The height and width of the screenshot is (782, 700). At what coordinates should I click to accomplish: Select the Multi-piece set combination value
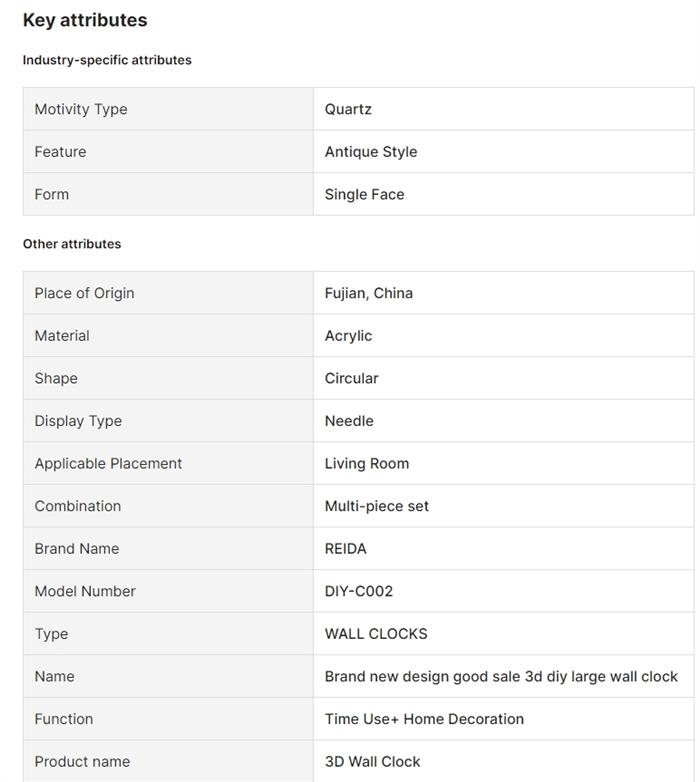click(376, 506)
